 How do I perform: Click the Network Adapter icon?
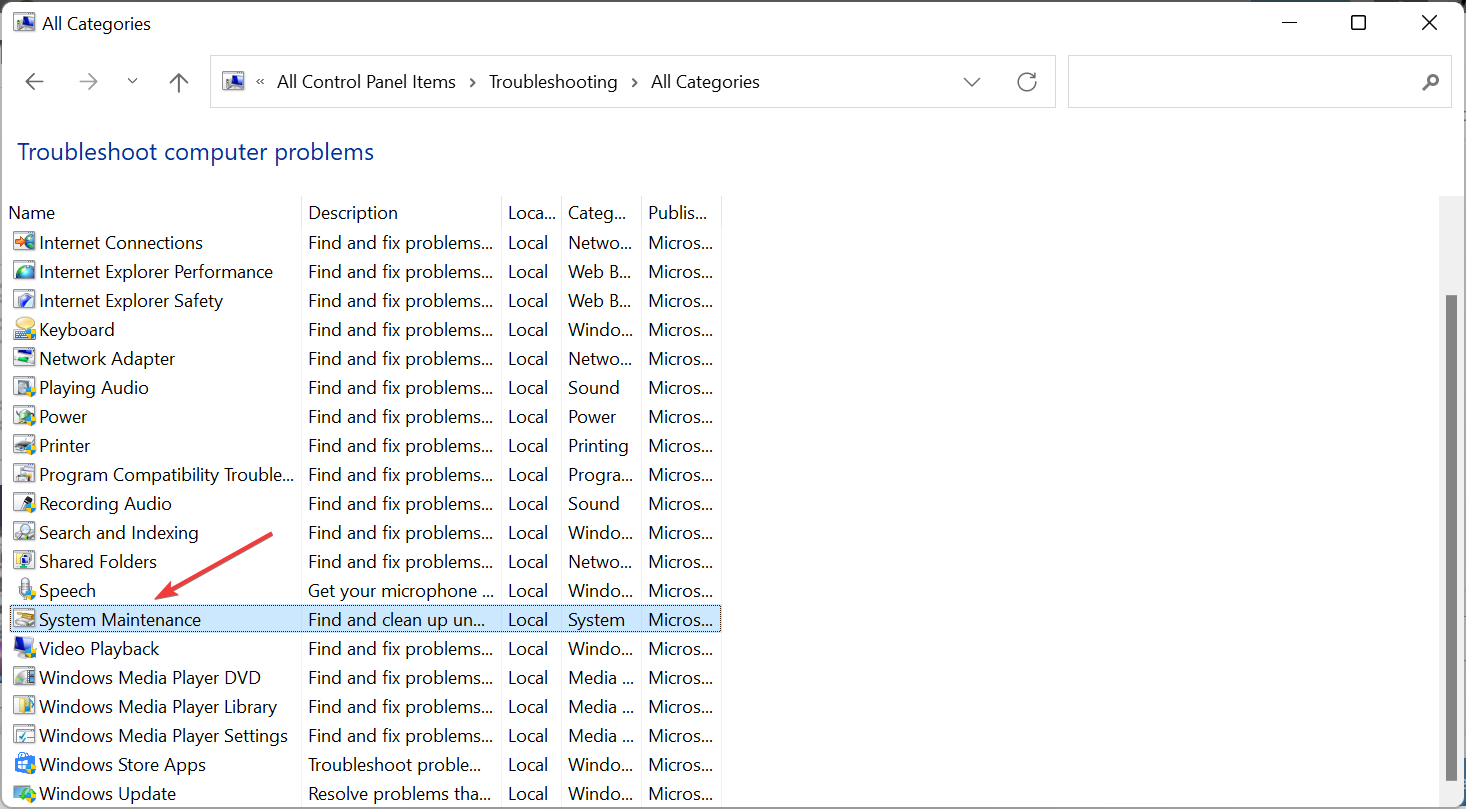(x=24, y=358)
